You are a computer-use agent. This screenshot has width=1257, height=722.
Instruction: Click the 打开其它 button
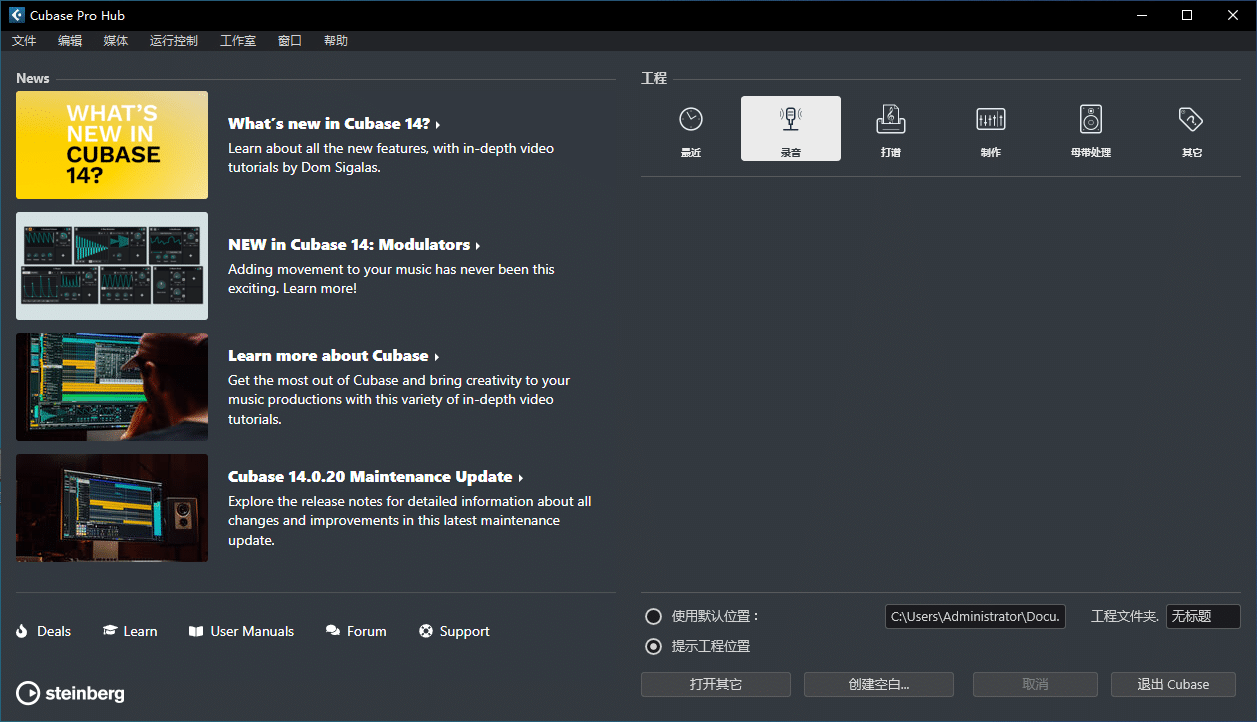tap(715, 684)
